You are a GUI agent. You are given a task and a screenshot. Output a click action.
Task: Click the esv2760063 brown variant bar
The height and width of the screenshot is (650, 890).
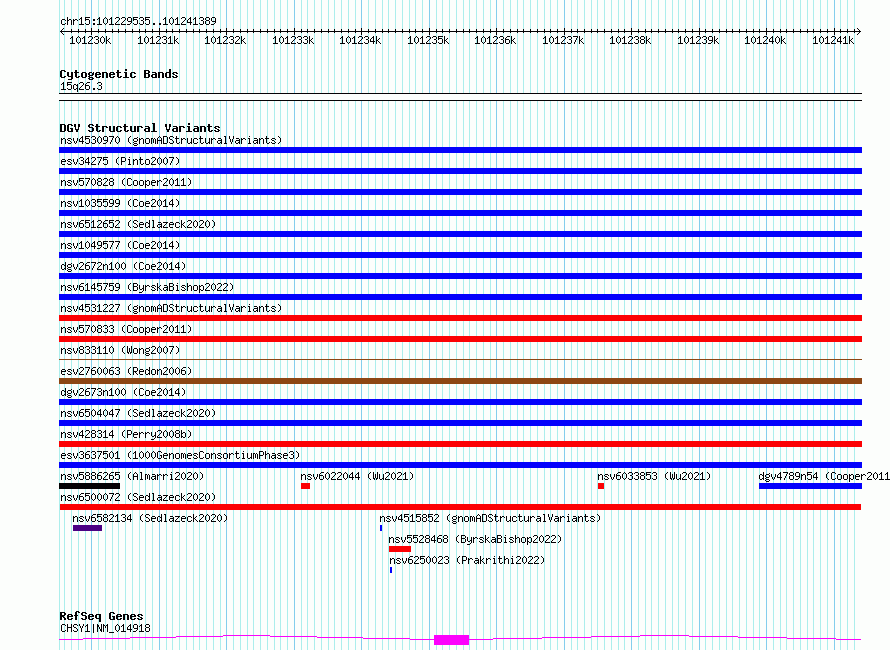point(460,381)
